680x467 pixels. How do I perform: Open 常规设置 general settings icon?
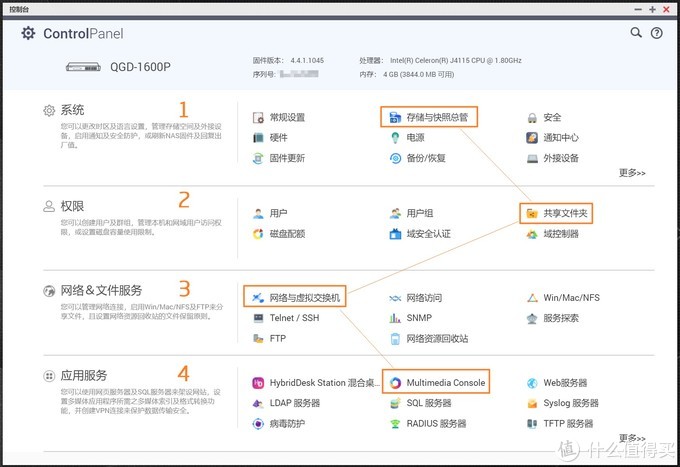point(258,118)
